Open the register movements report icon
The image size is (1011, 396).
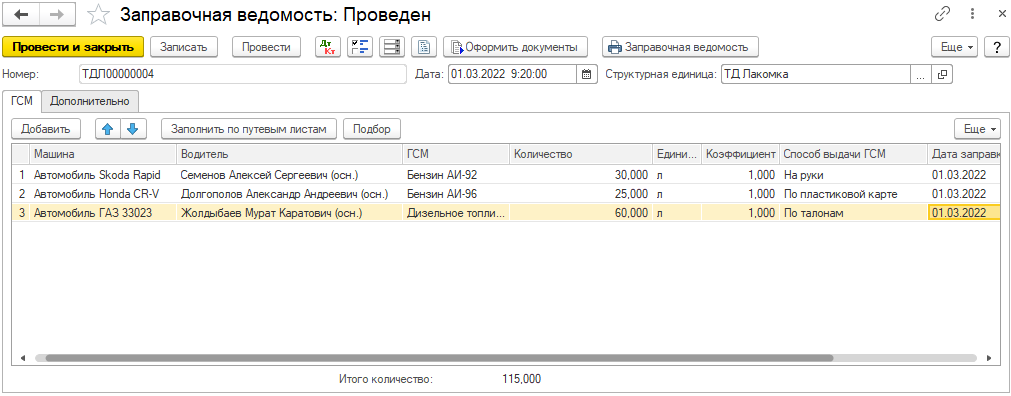pyautogui.click(x=392, y=47)
